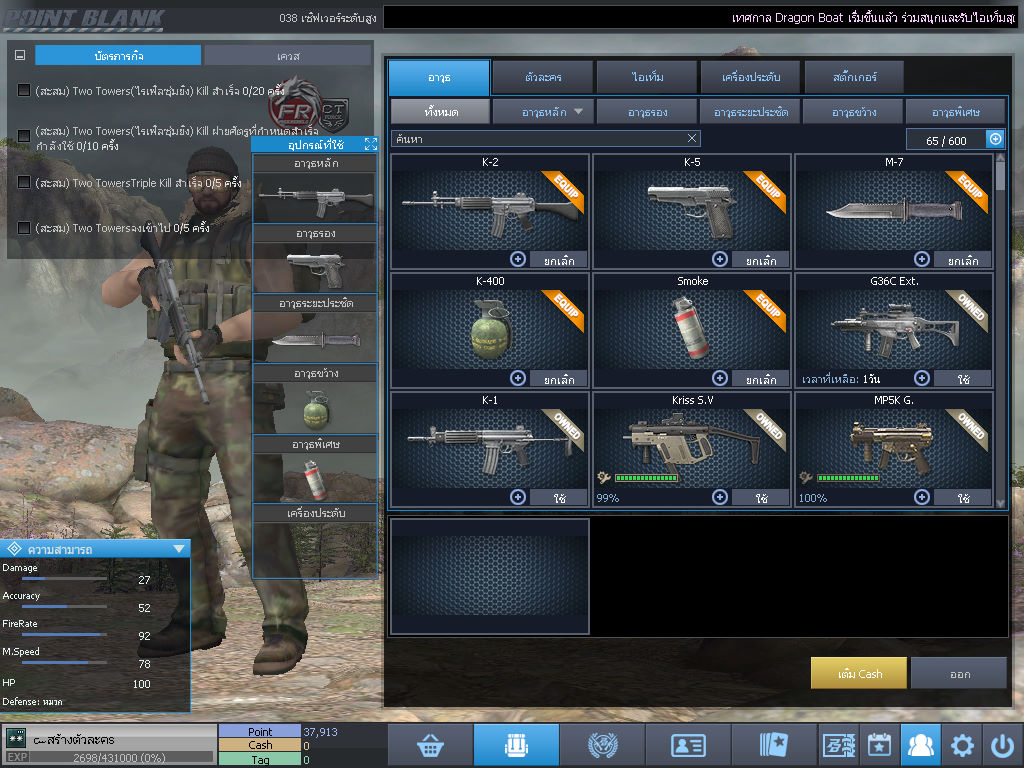This screenshot has height=768, width=1024.
Task: Collapse the ความสามารถ stats panel arrow
Action: point(179,549)
